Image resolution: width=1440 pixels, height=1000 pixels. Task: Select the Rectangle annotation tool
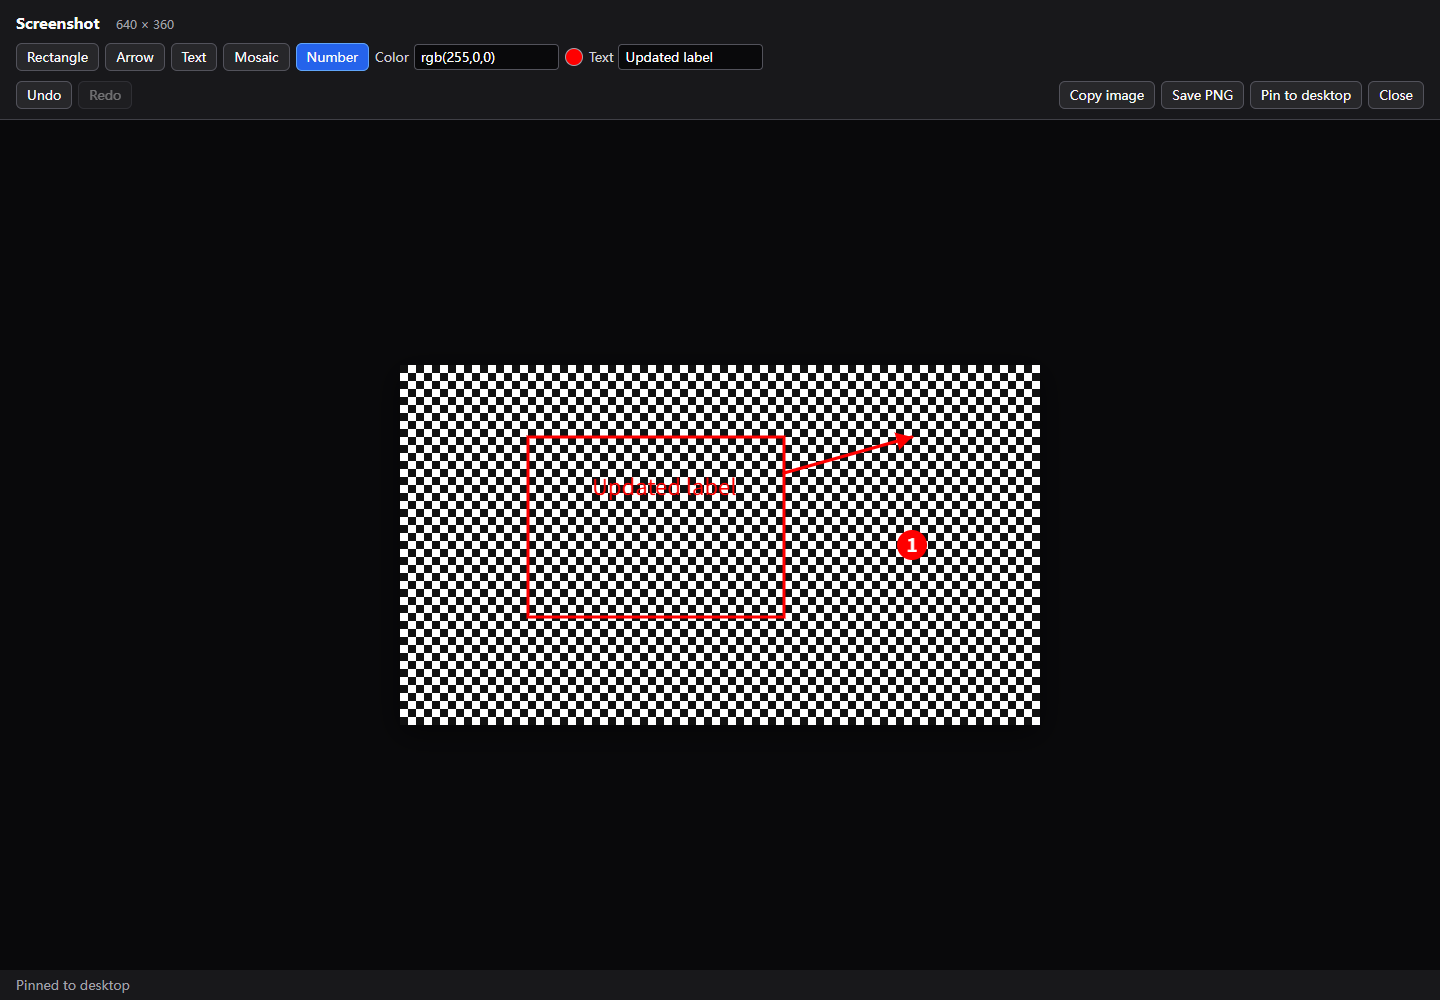tap(57, 57)
